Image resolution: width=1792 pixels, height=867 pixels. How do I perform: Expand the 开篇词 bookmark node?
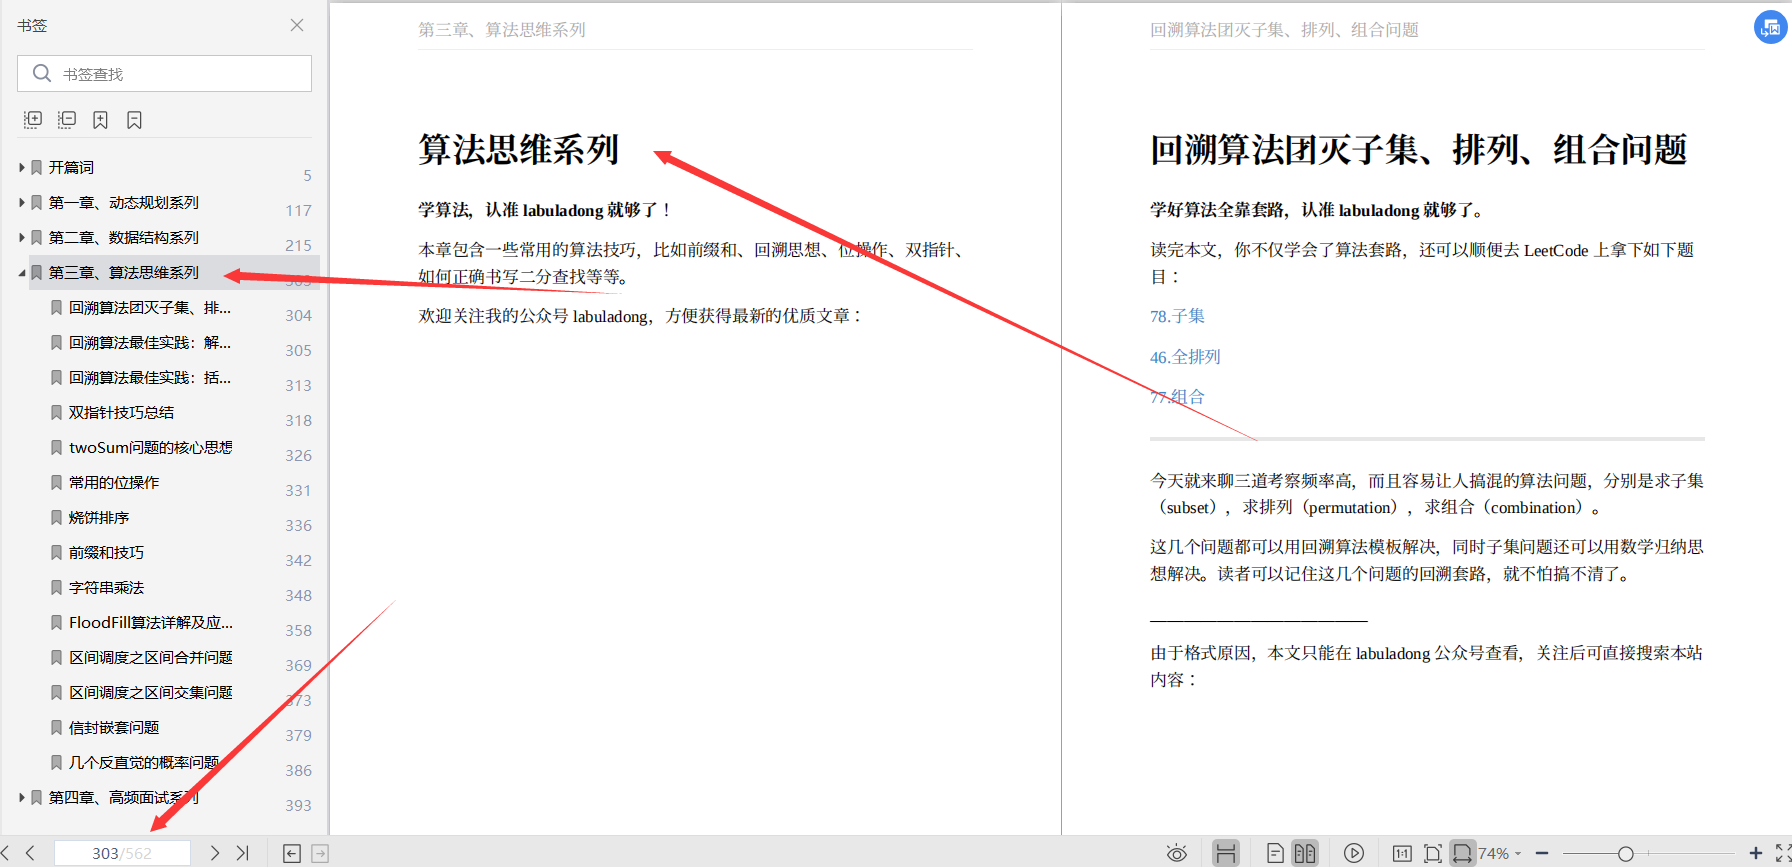pos(21,167)
